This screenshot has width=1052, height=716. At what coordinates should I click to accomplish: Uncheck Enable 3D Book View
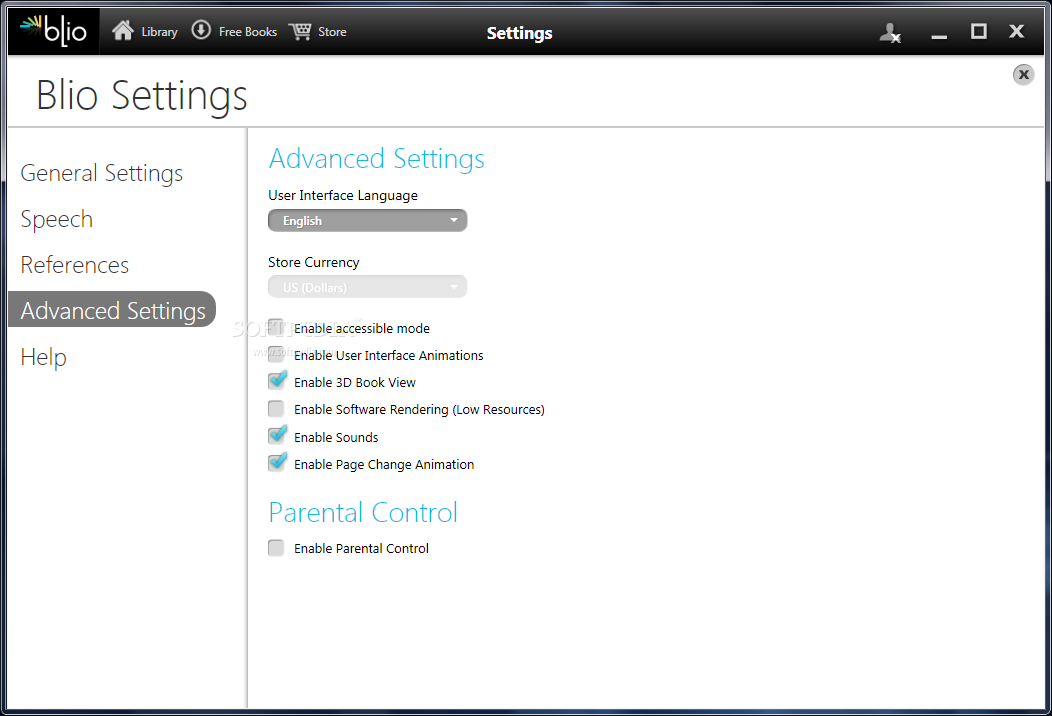pos(276,380)
